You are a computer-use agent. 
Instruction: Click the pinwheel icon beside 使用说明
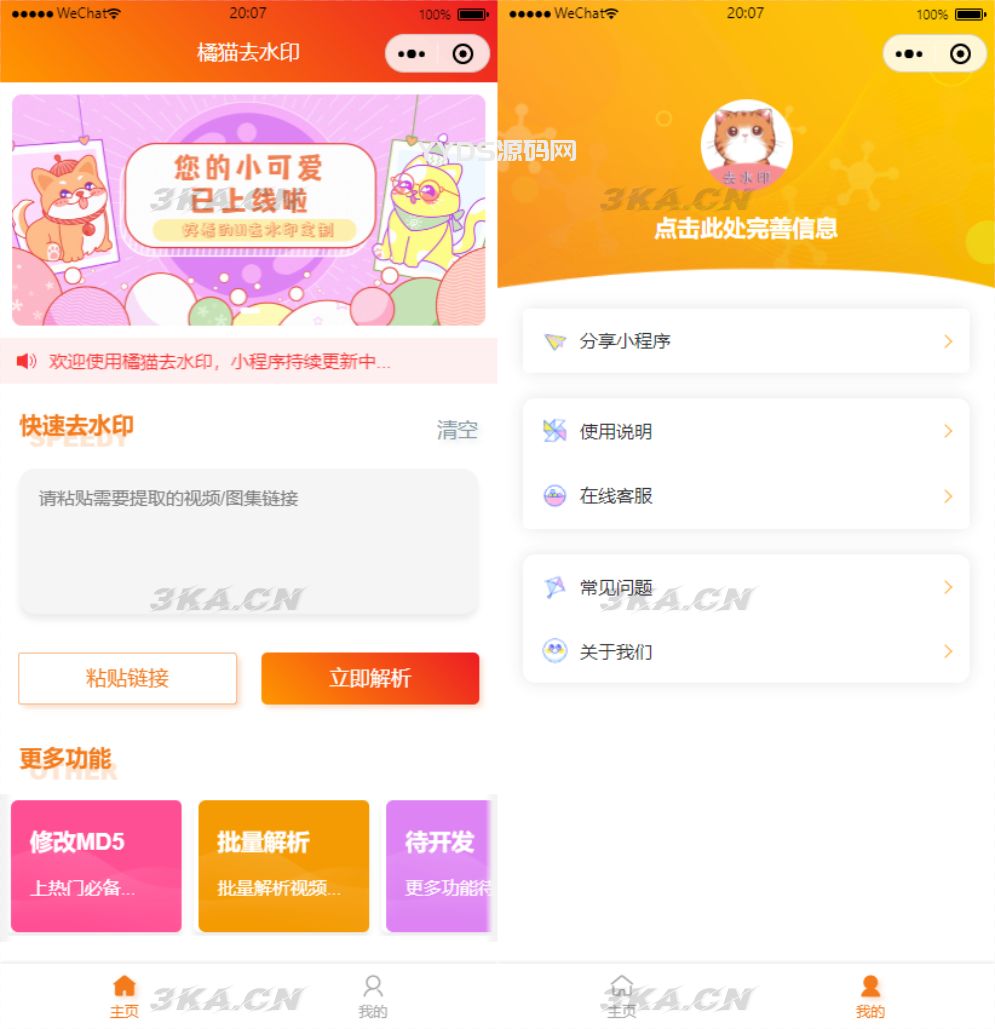pos(555,431)
